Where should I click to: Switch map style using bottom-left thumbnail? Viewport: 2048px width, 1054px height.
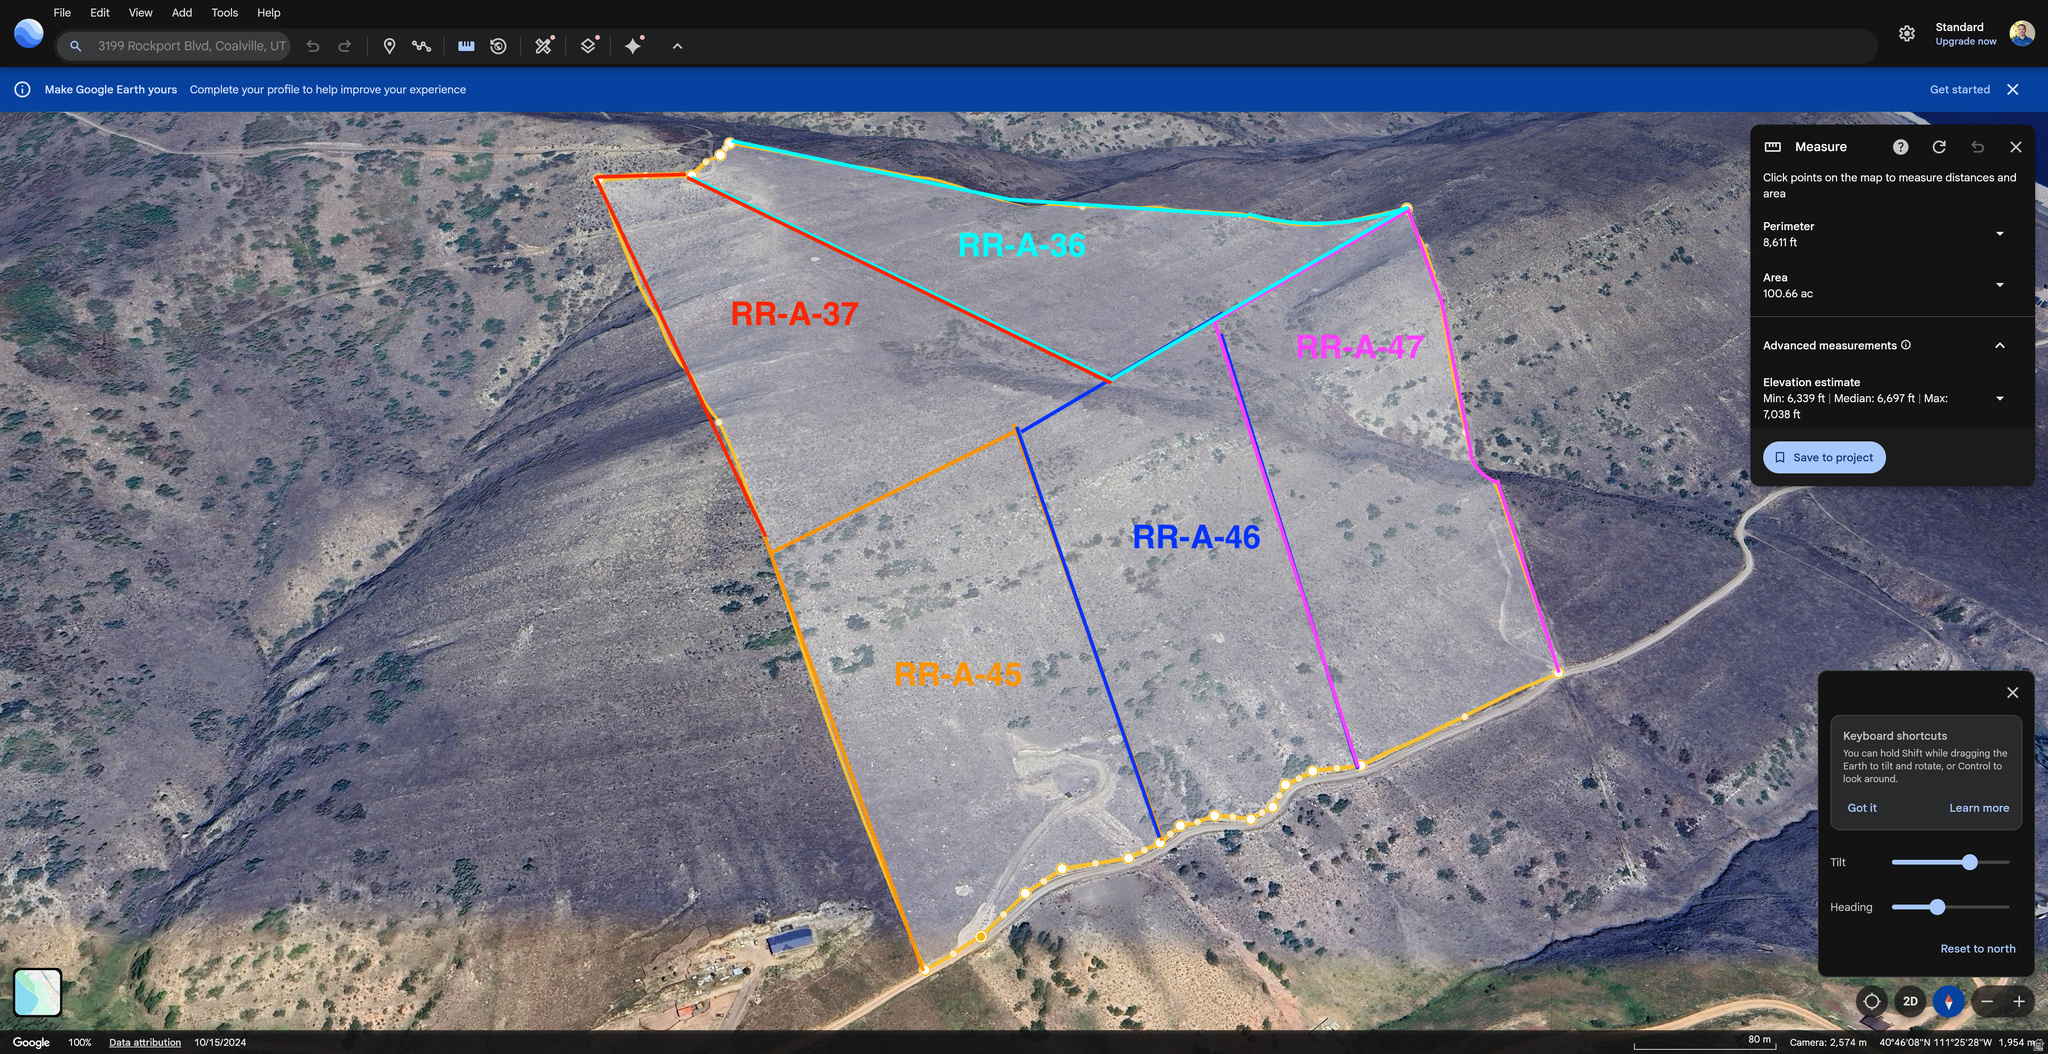38,992
